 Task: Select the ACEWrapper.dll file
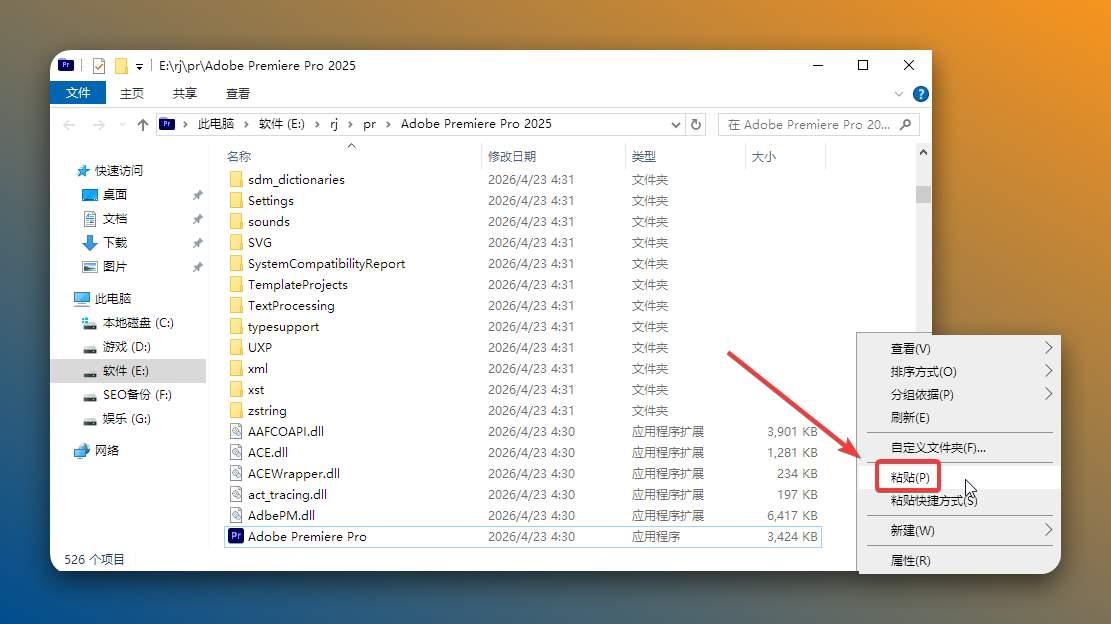pyautogui.click(x=293, y=473)
